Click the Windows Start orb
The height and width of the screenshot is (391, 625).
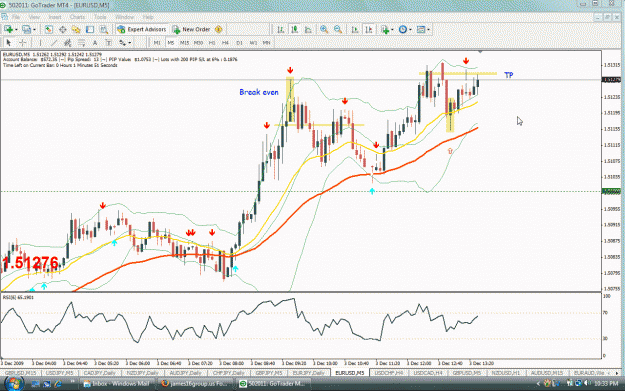pos(13,384)
